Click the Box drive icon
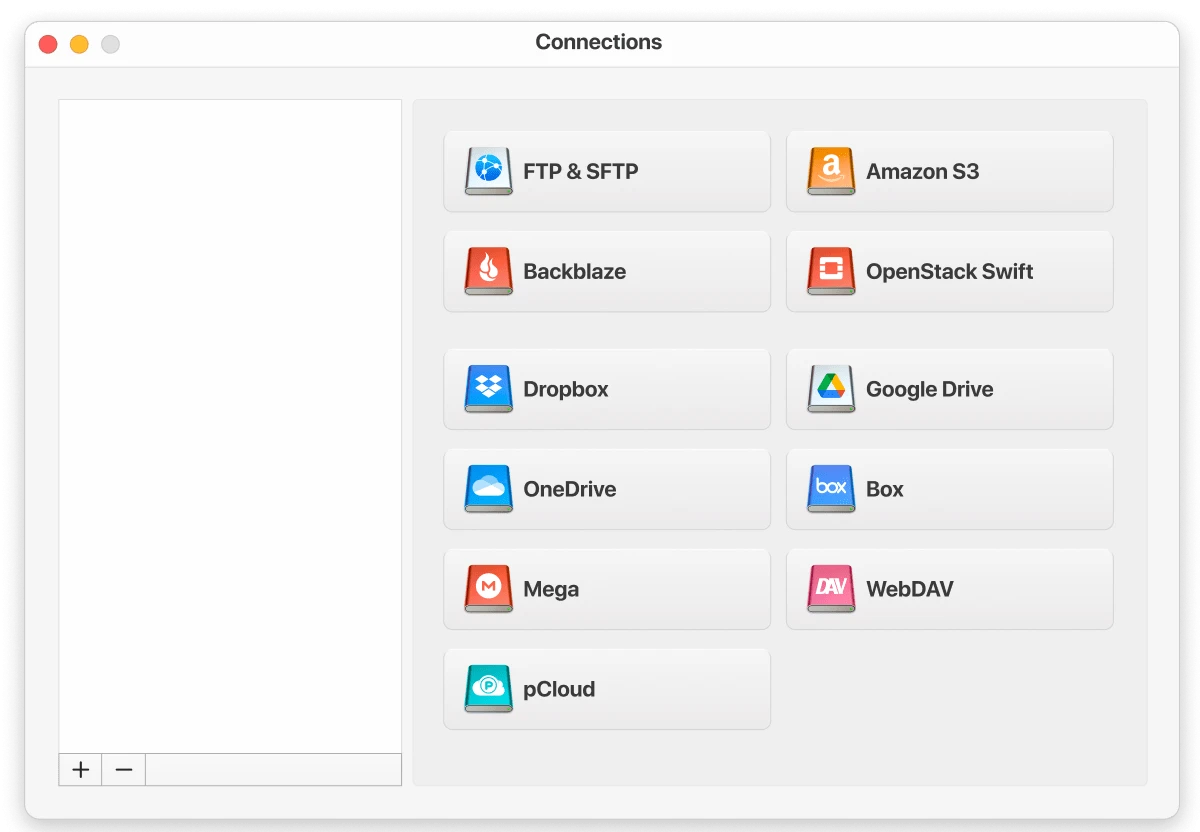Viewport: 1200px width, 832px height. (x=831, y=489)
